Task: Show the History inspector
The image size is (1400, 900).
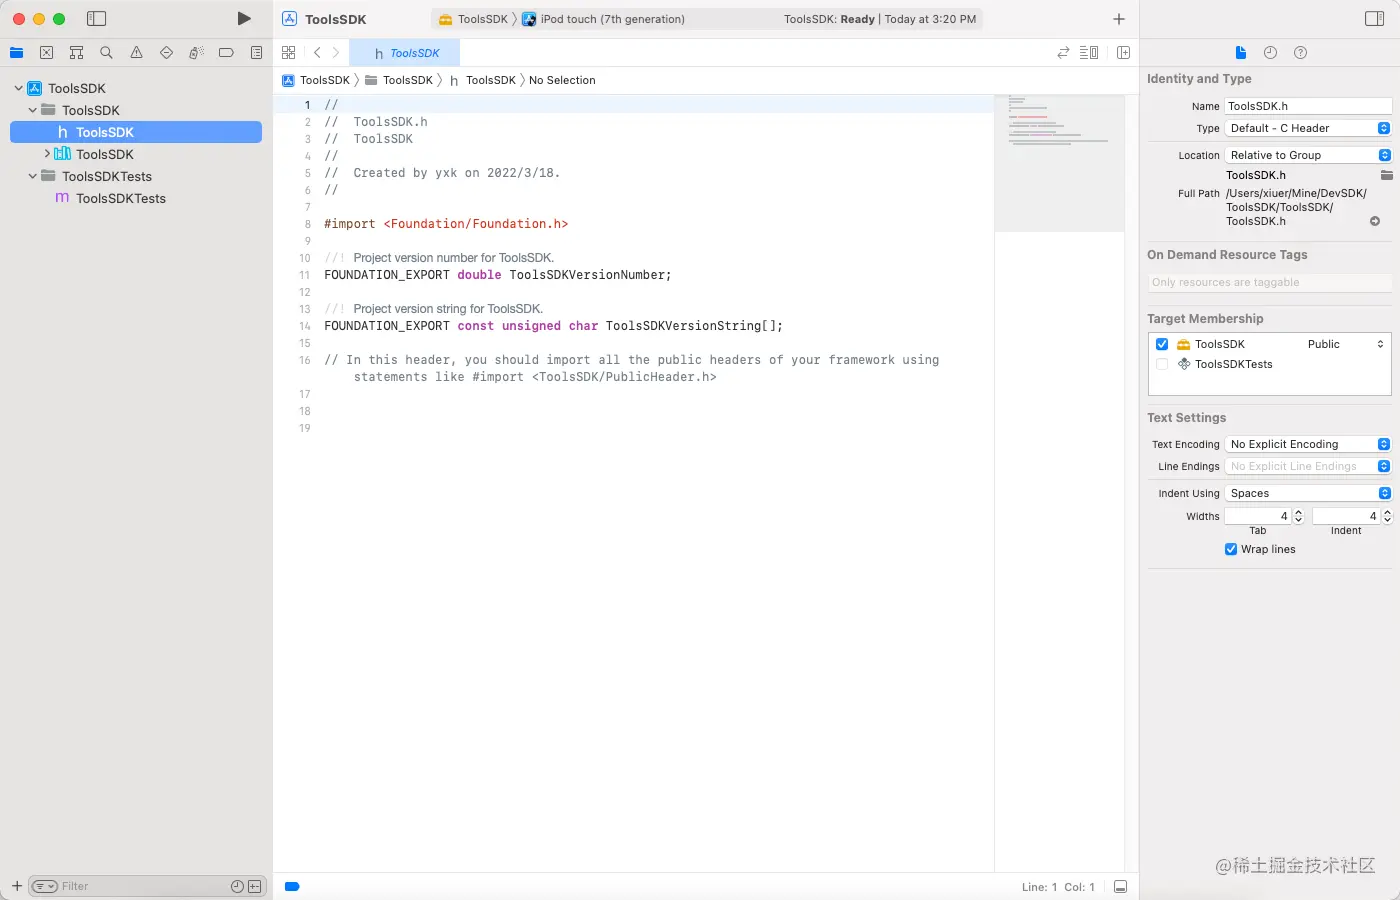Action: click(x=1270, y=53)
